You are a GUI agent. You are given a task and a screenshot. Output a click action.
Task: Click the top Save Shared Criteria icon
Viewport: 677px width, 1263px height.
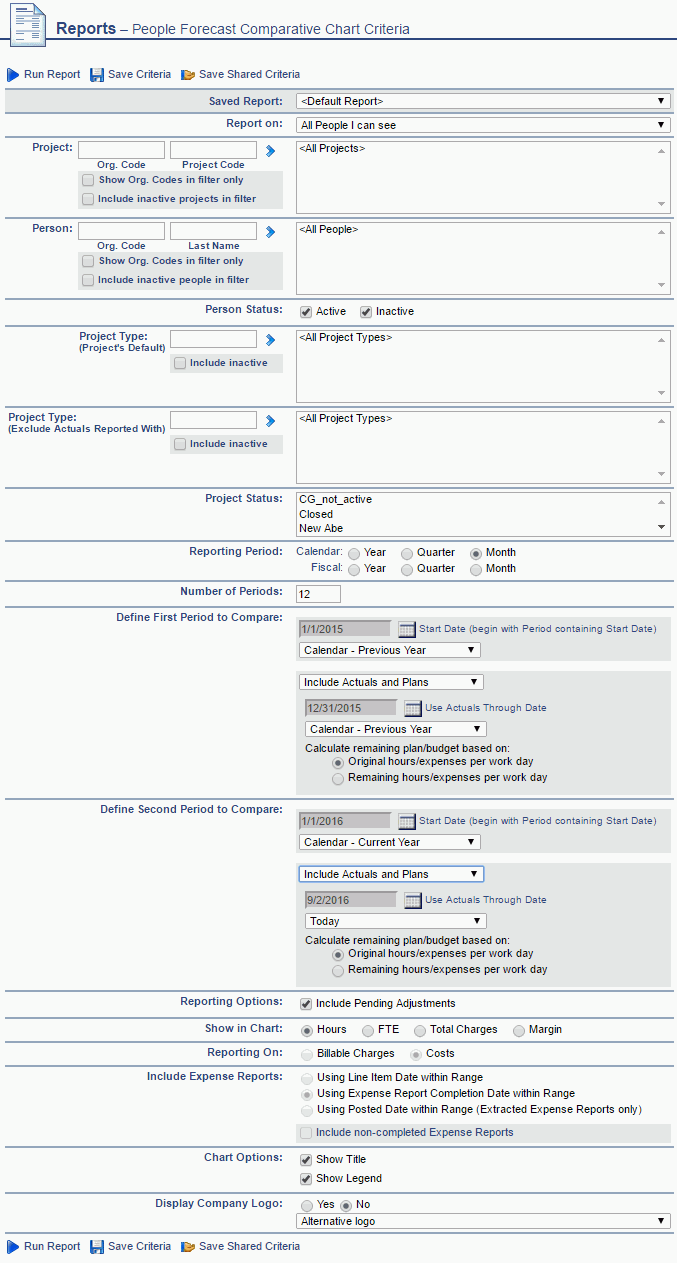187,75
